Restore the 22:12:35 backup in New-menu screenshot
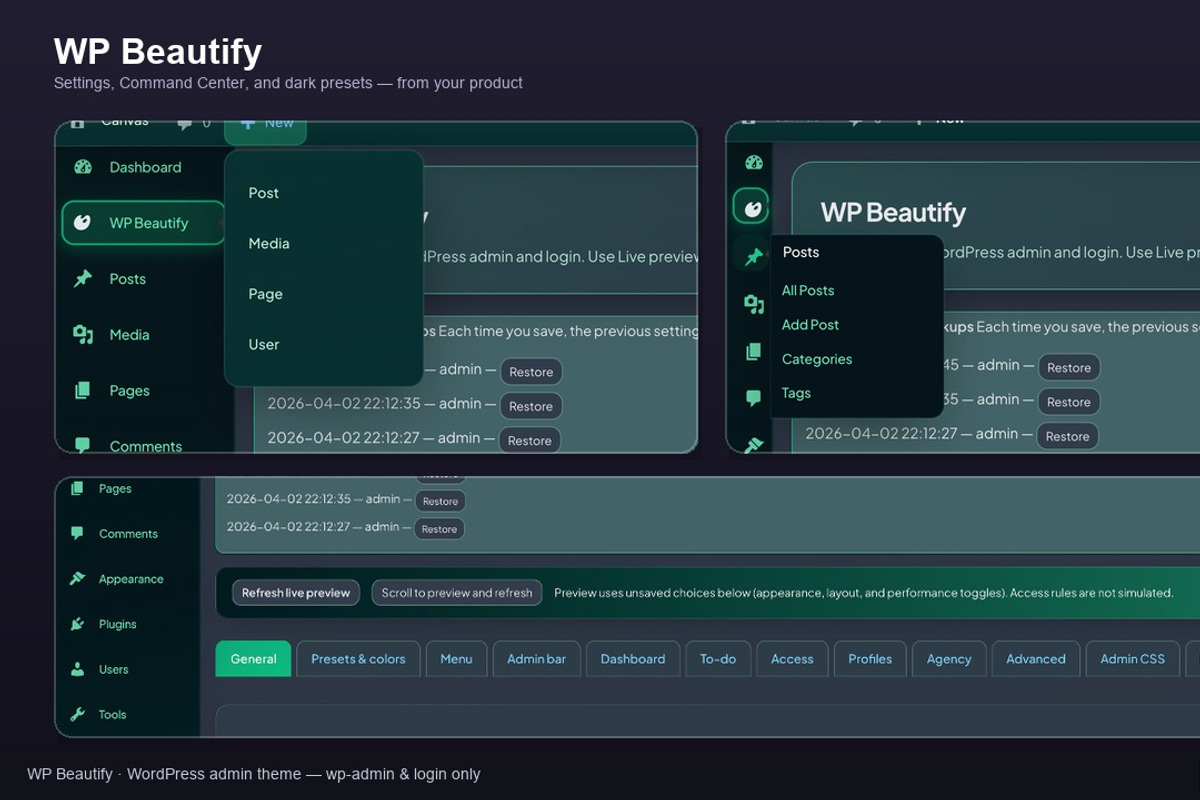Image resolution: width=1200 pixels, height=800 pixels. click(x=531, y=406)
